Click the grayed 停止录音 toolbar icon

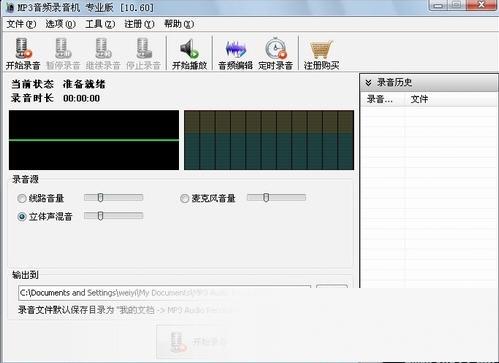pos(143,54)
